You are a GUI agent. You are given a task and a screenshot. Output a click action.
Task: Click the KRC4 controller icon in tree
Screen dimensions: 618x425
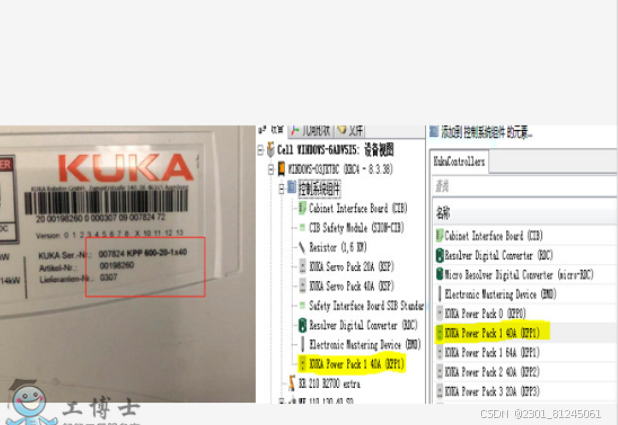coord(281,169)
